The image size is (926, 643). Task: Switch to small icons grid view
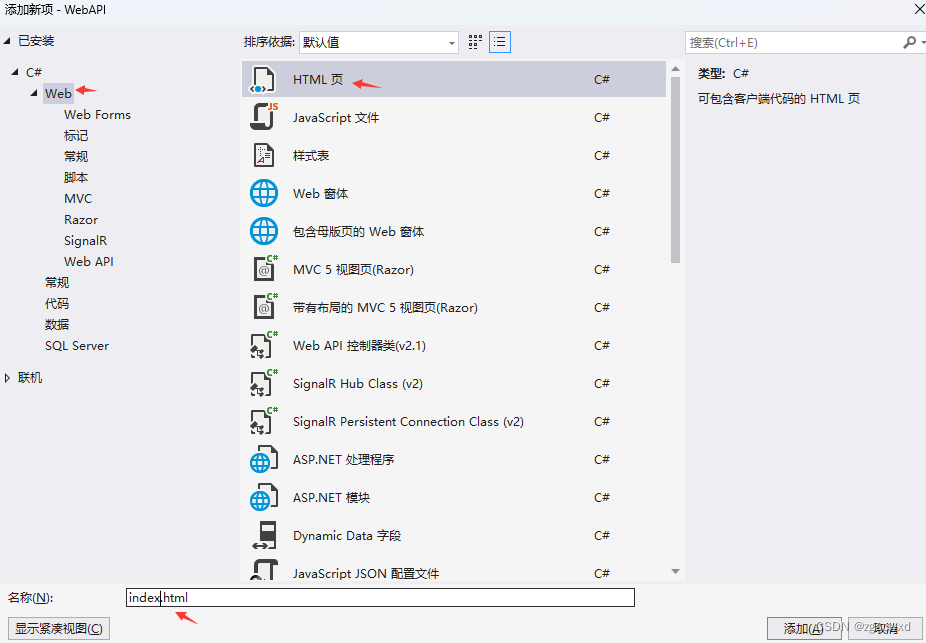pyautogui.click(x=475, y=42)
